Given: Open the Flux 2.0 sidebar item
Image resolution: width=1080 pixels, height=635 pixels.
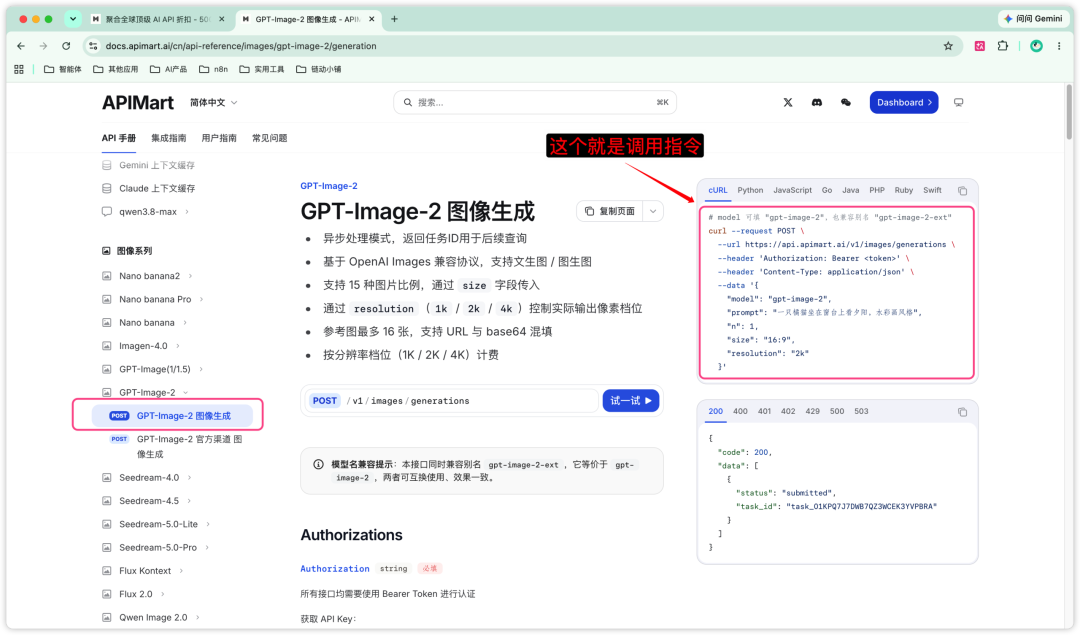Looking at the screenshot, I should pyautogui.click(x=136, y=594).
